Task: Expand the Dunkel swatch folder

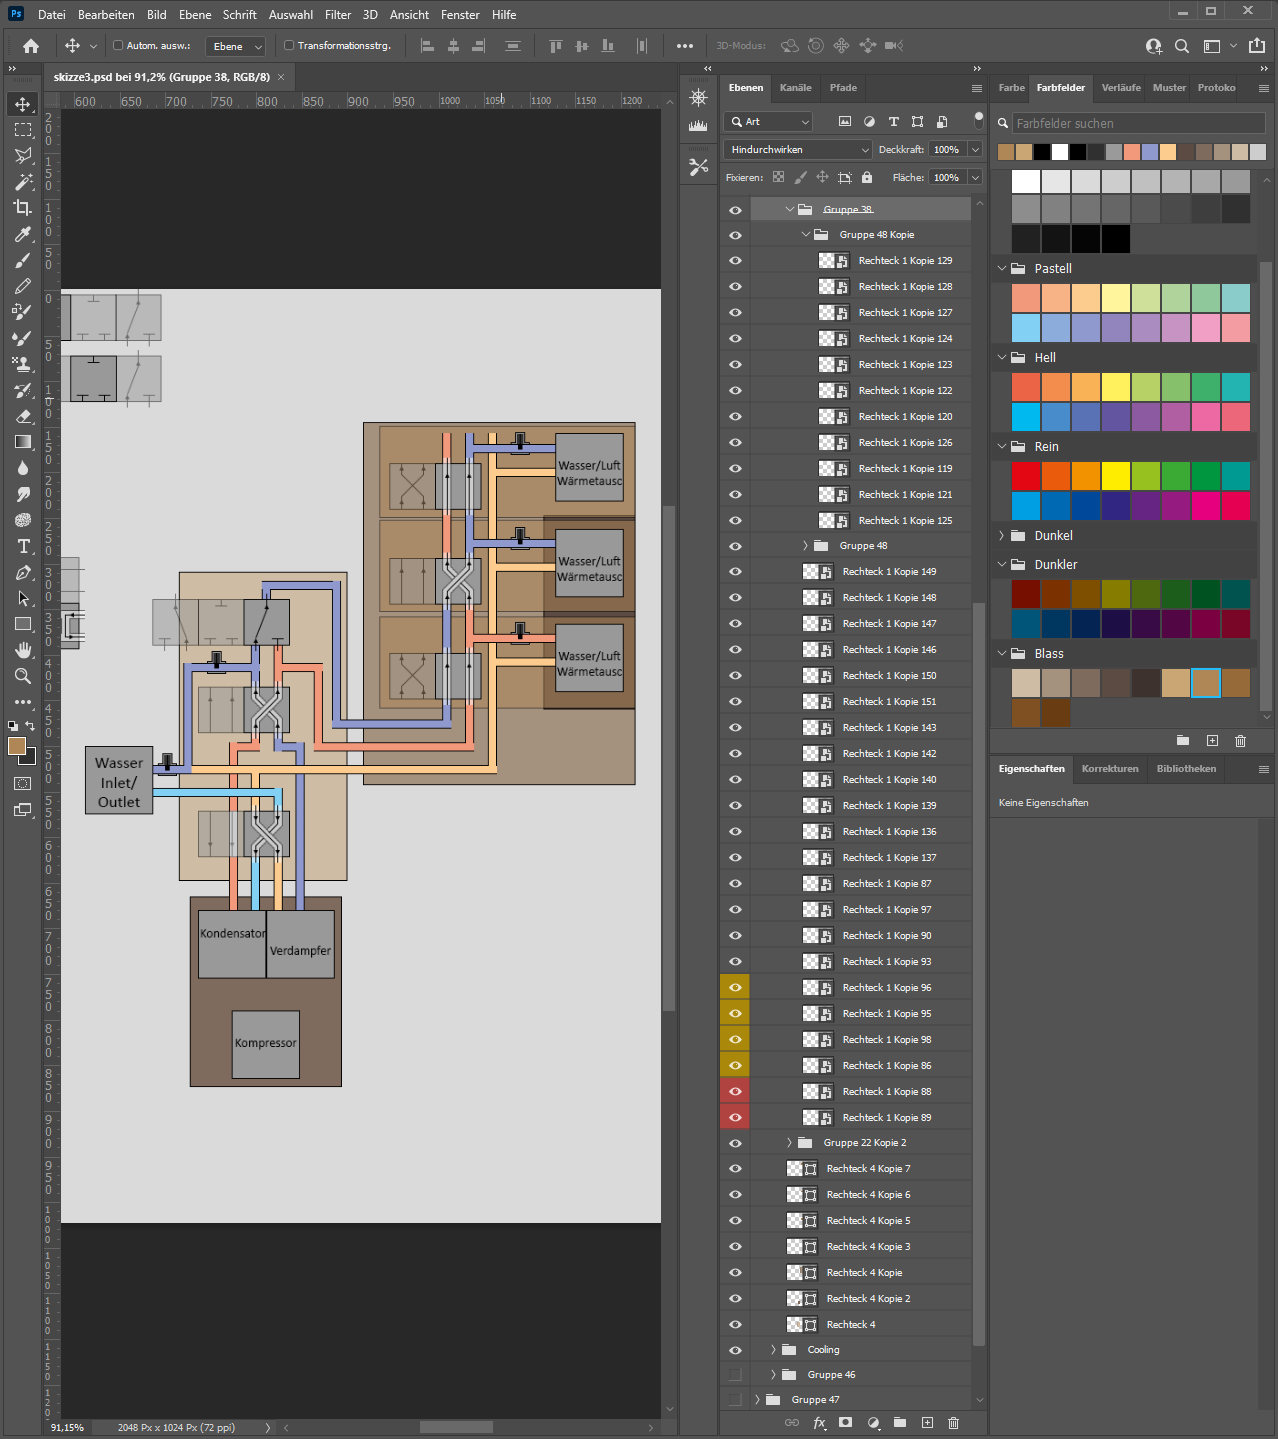Action: click(1002, 536)
